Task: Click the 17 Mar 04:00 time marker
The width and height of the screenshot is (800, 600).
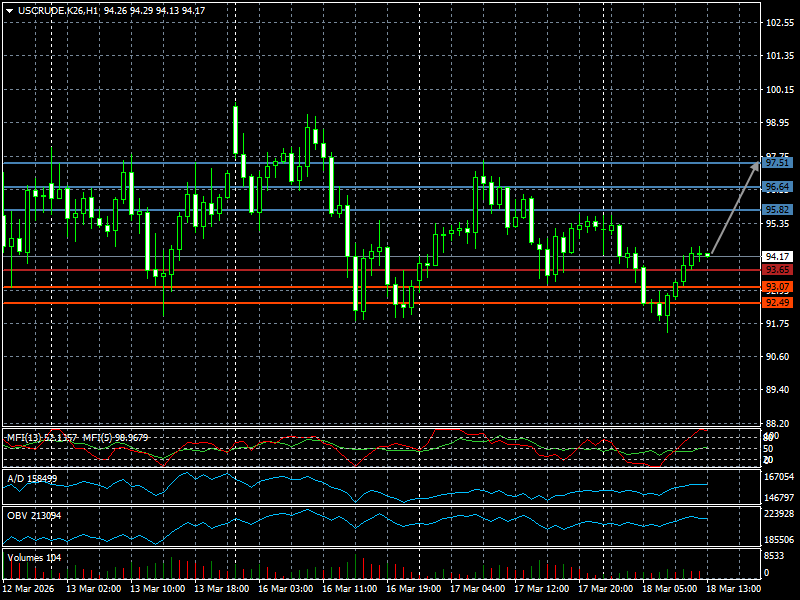Action: 477,589
